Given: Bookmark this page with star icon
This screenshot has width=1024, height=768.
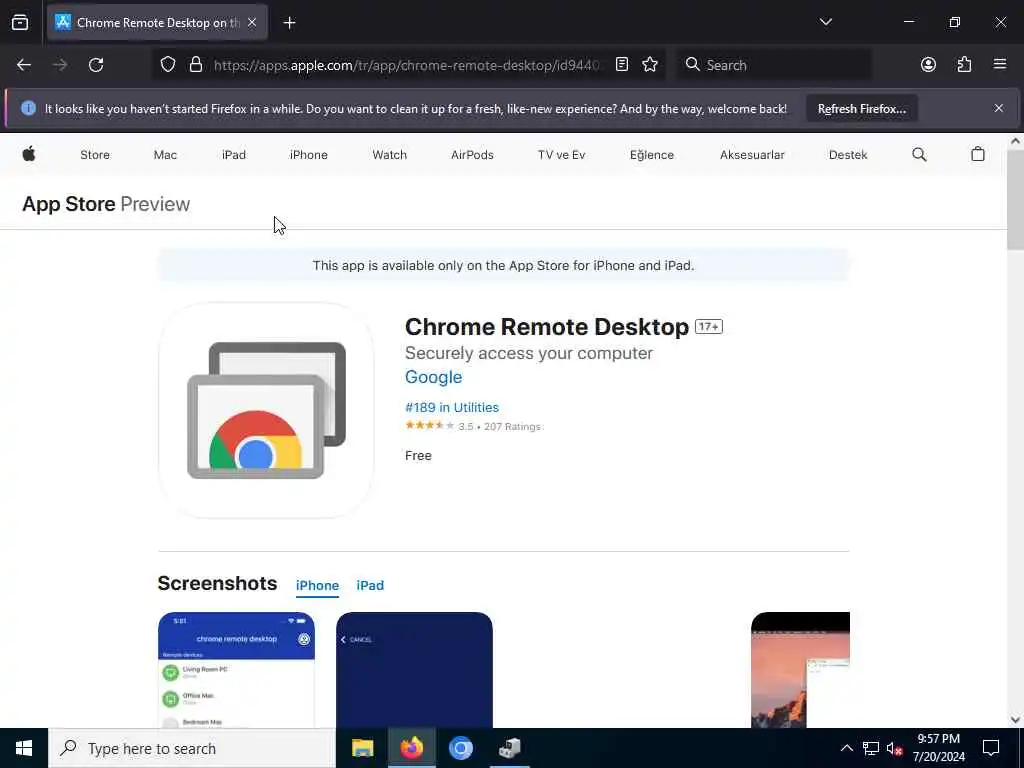Looking at the screenshot, I should pos(650,65).
